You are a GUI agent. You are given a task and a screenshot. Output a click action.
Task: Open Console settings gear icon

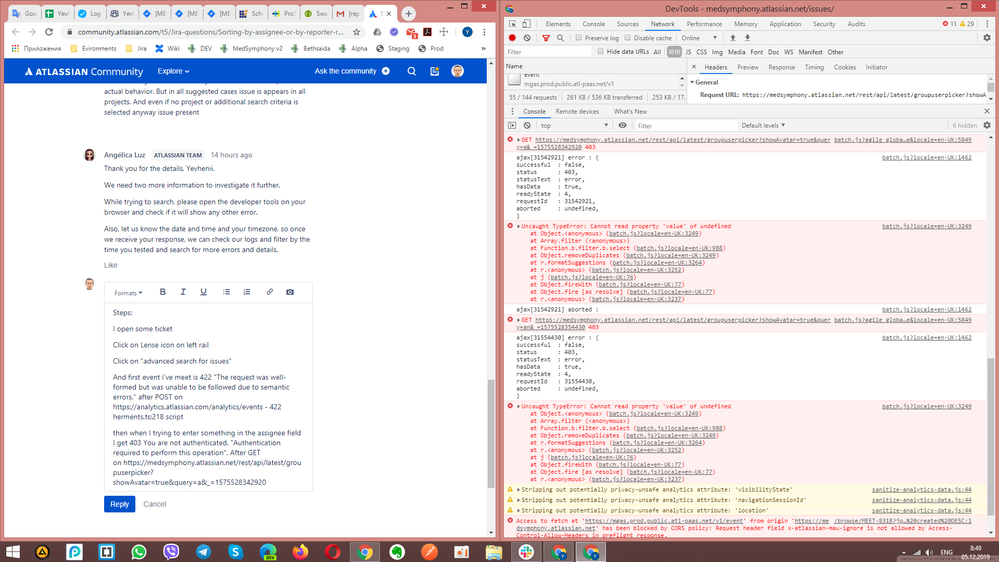coord(987,126)
